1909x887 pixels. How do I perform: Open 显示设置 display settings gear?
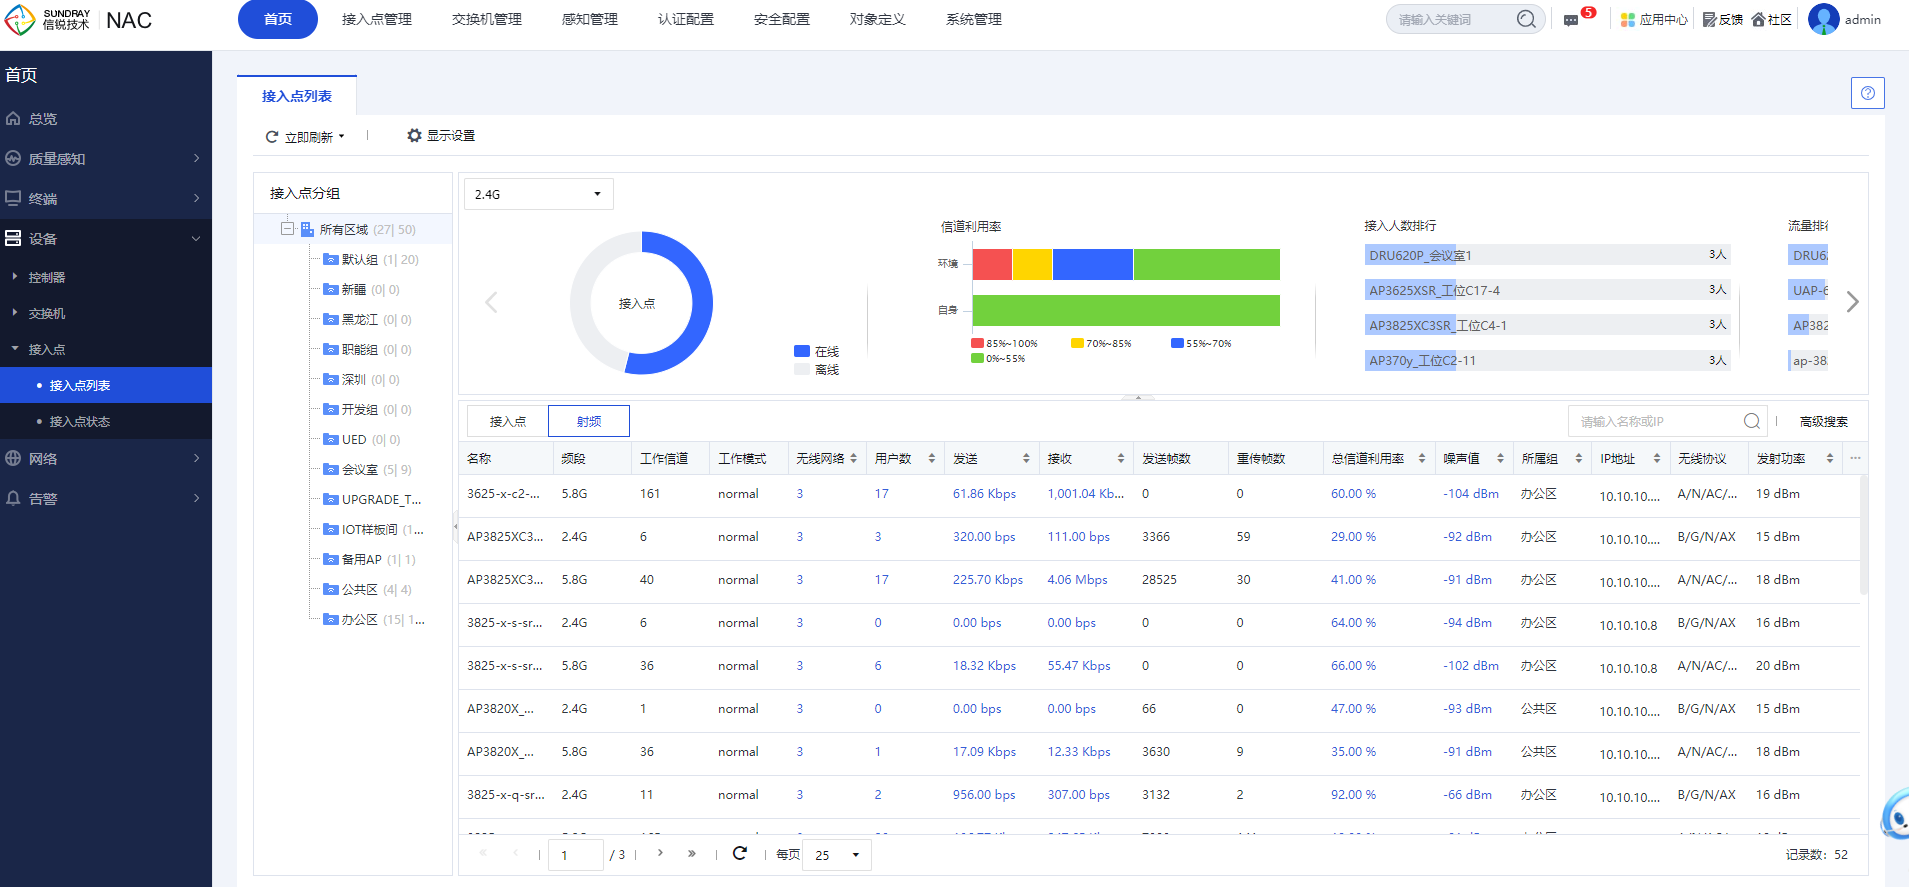click(441, 136)
